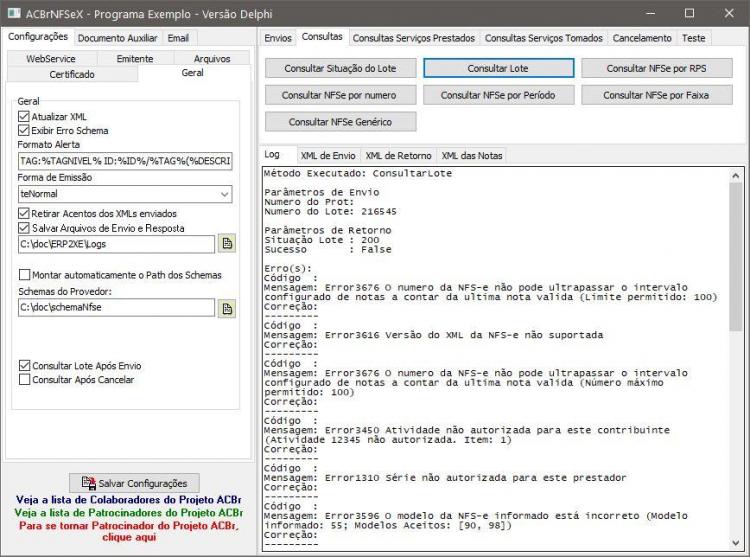Click the Consultar Situação do Lote button
The image size is (750, 557).
(340, 68)
